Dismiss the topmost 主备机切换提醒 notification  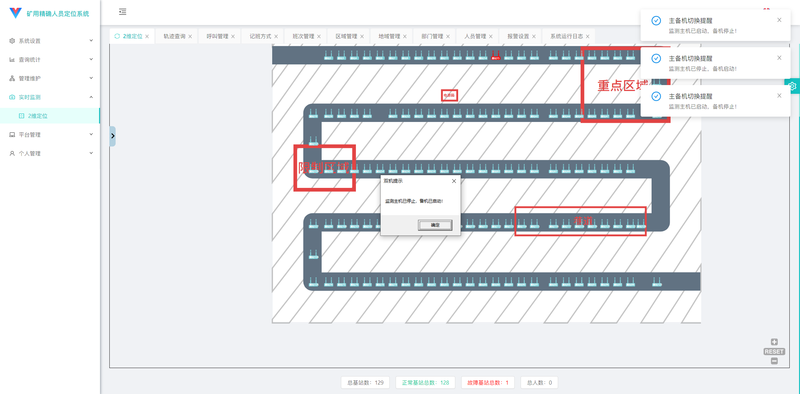pos(779,20)
